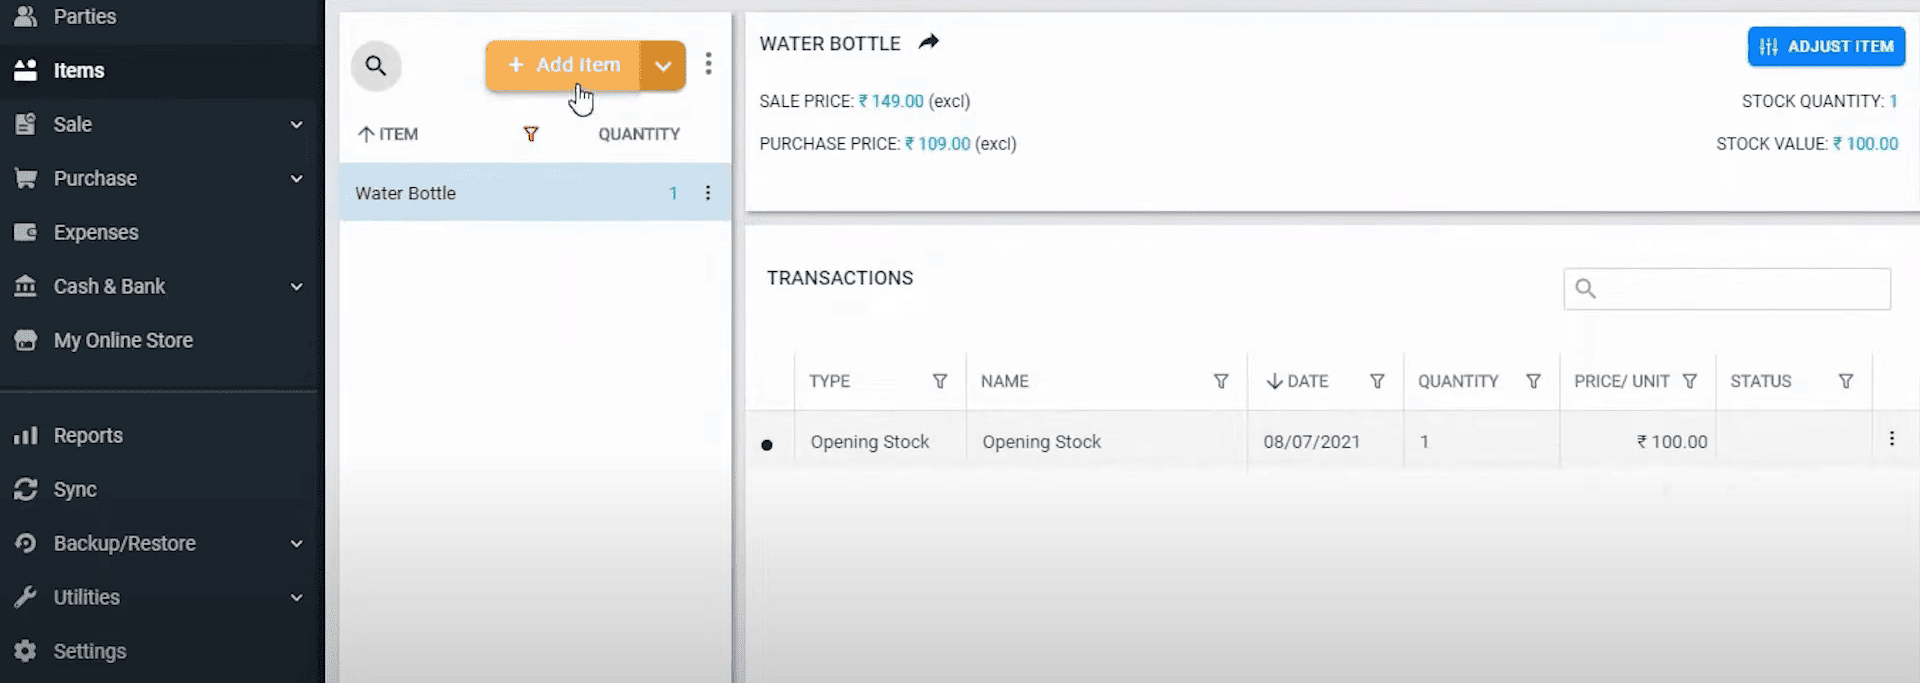This screenshot has height=683, width=1920.
Task: Click the Add Item button
Action: (564, 66)
